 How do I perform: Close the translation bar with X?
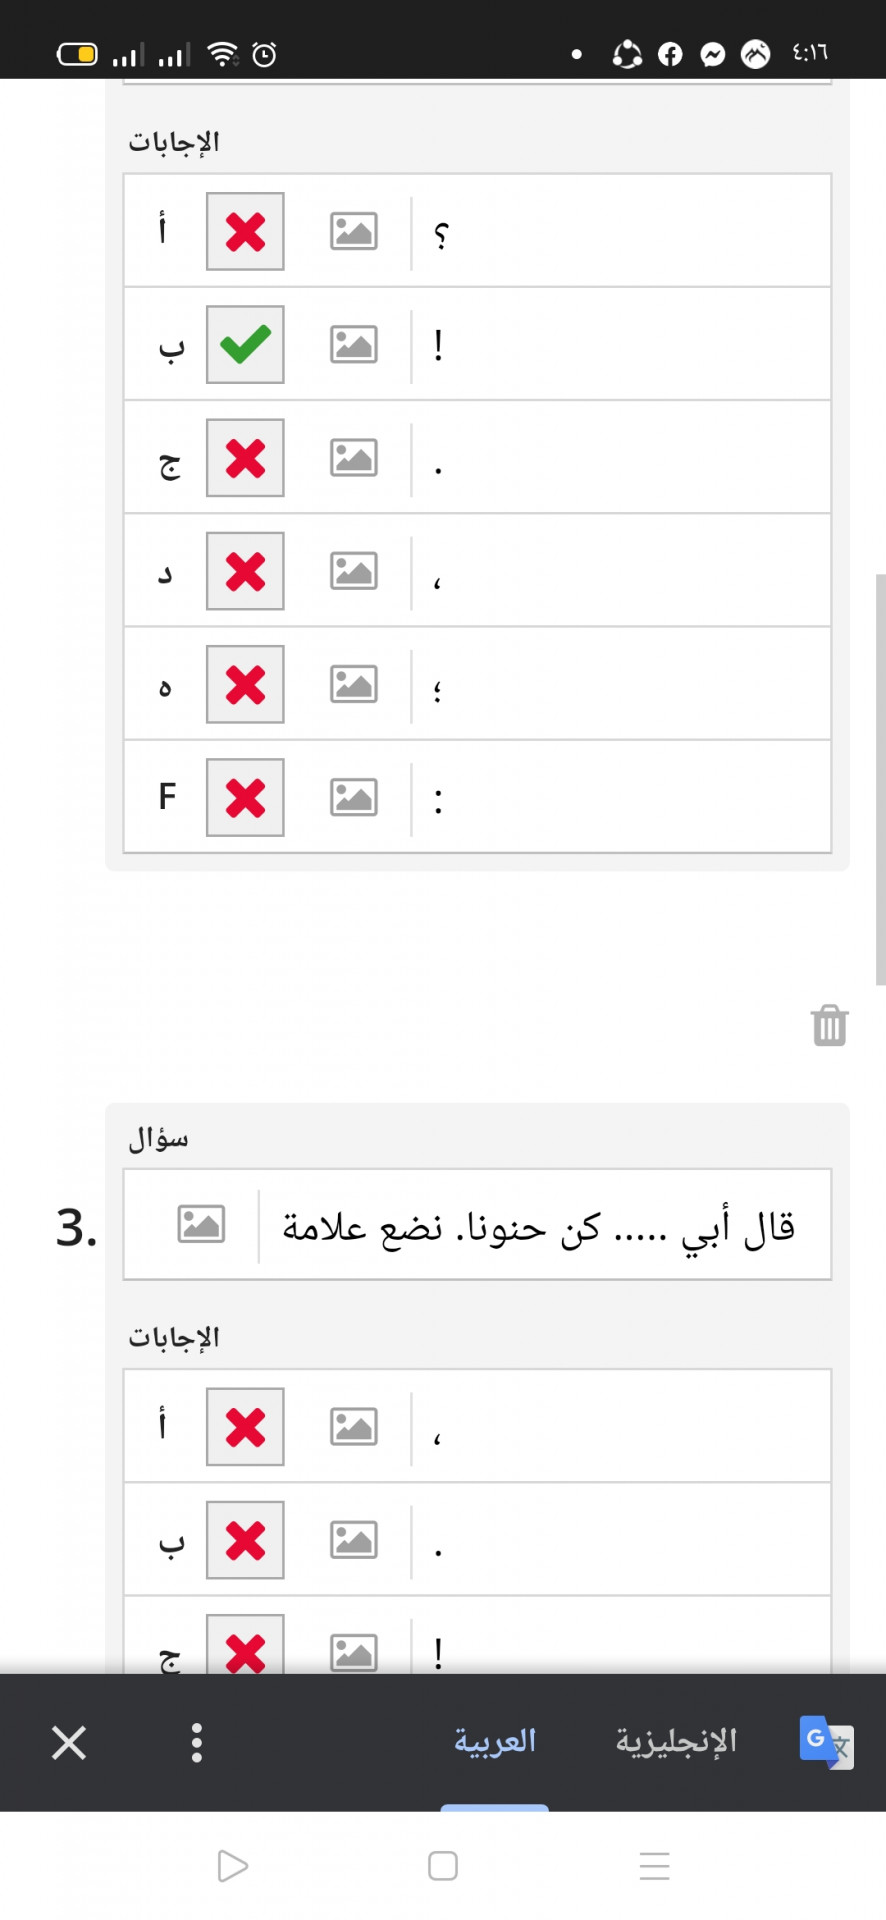point(69,1742)
